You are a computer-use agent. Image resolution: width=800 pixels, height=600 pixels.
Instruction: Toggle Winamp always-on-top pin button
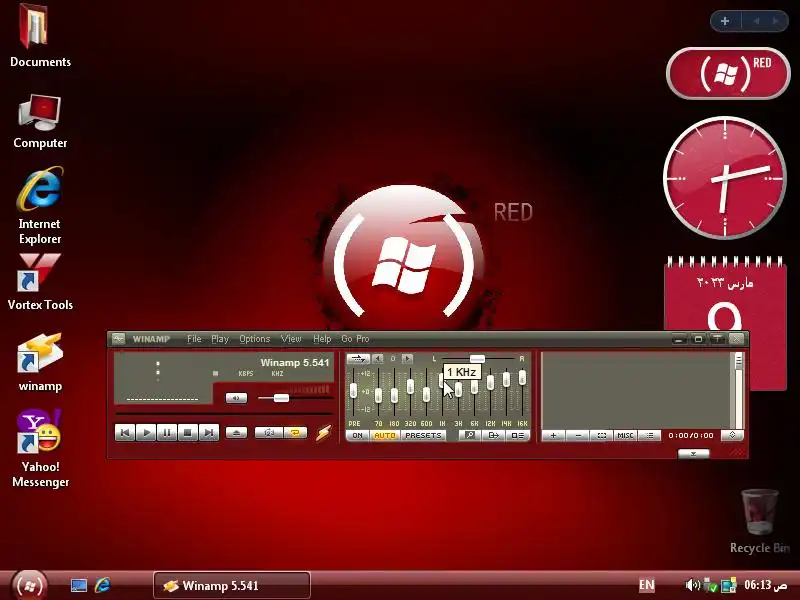coord(717,339)
